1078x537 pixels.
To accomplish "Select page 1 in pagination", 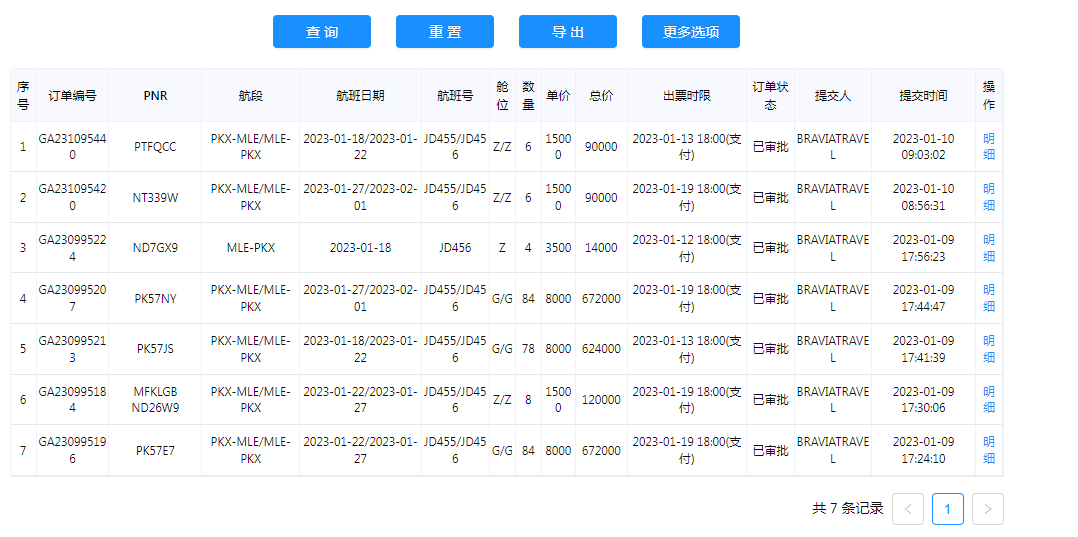I will [947, 509].
